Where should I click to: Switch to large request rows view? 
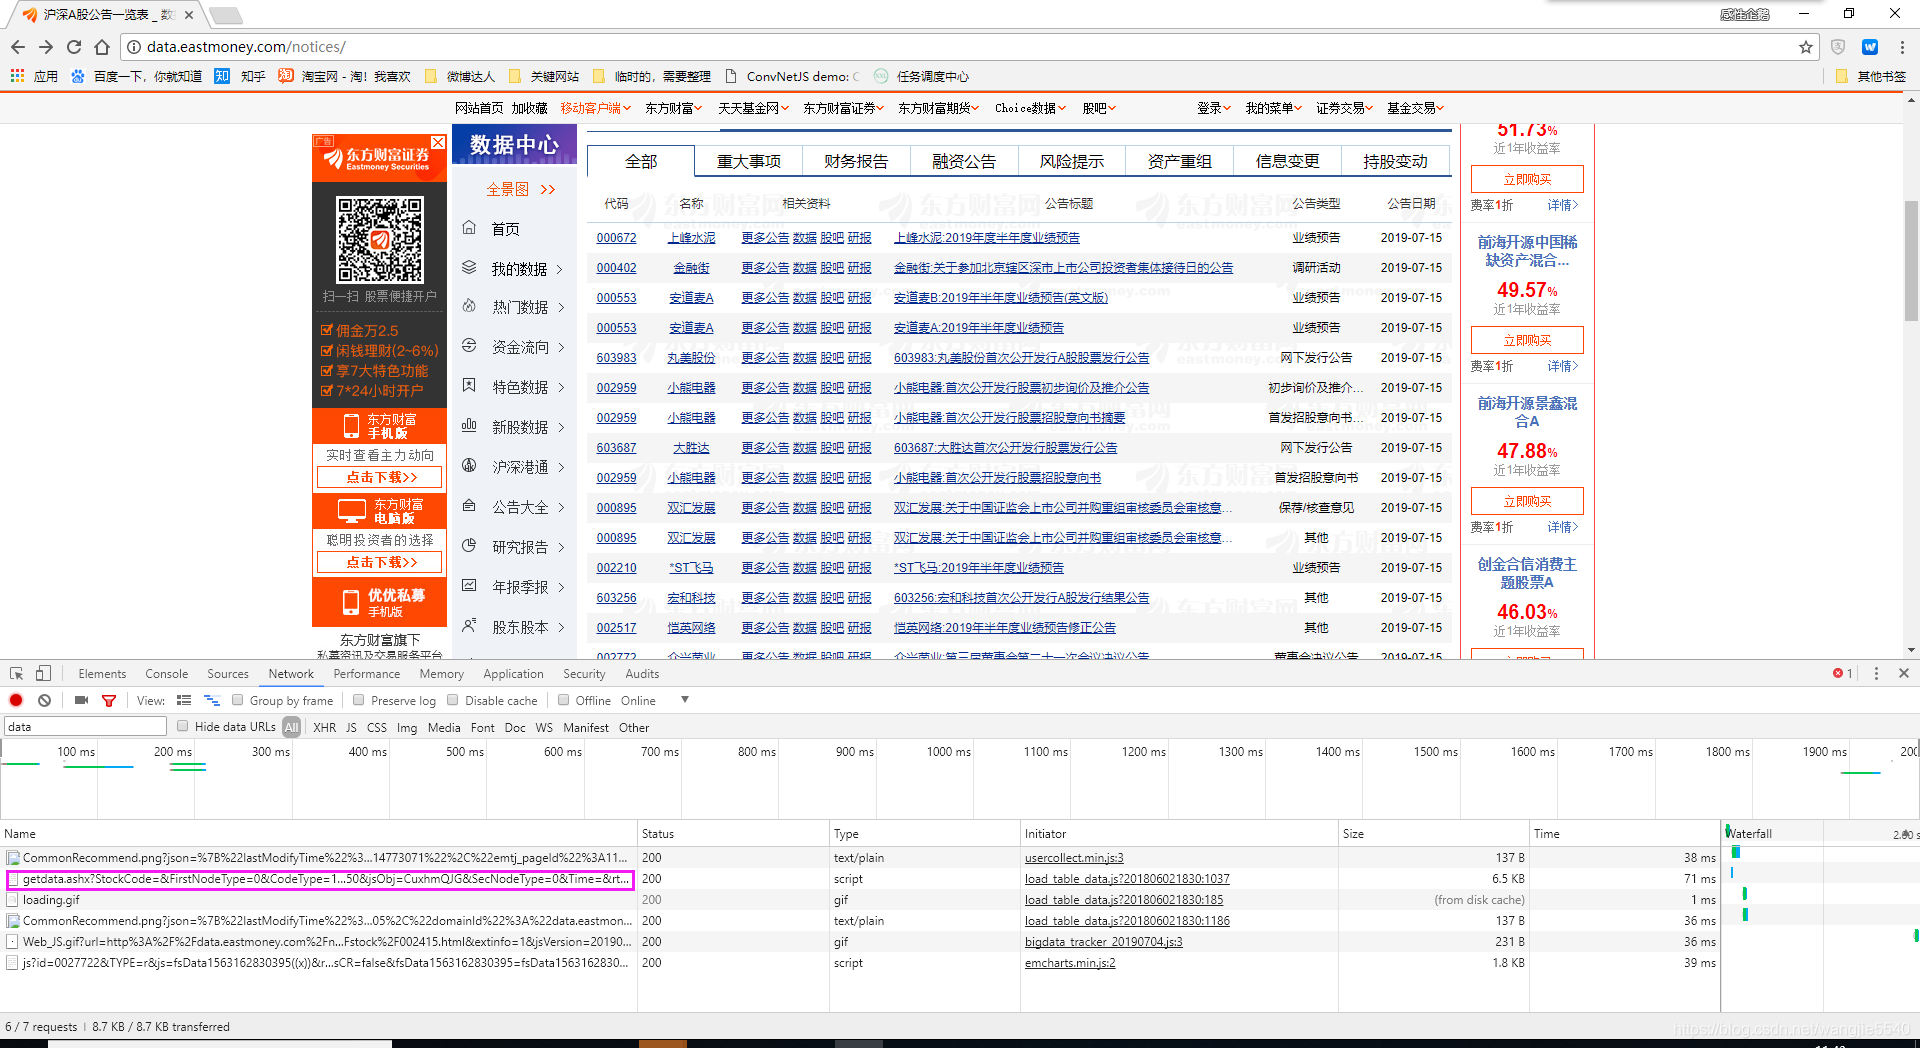[x=184, y=700]
